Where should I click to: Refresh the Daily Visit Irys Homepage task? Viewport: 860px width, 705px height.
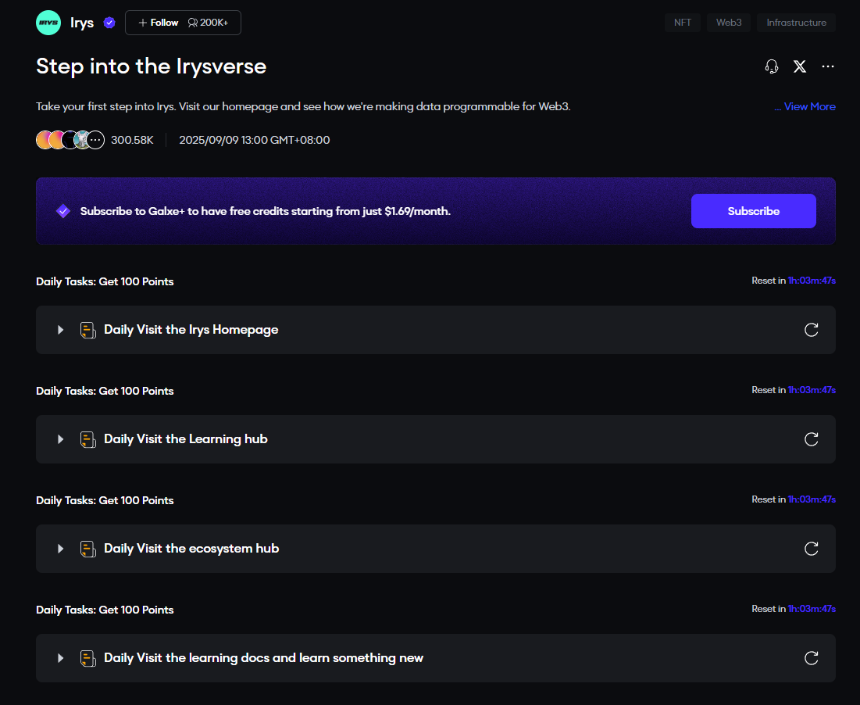(811, 330)
